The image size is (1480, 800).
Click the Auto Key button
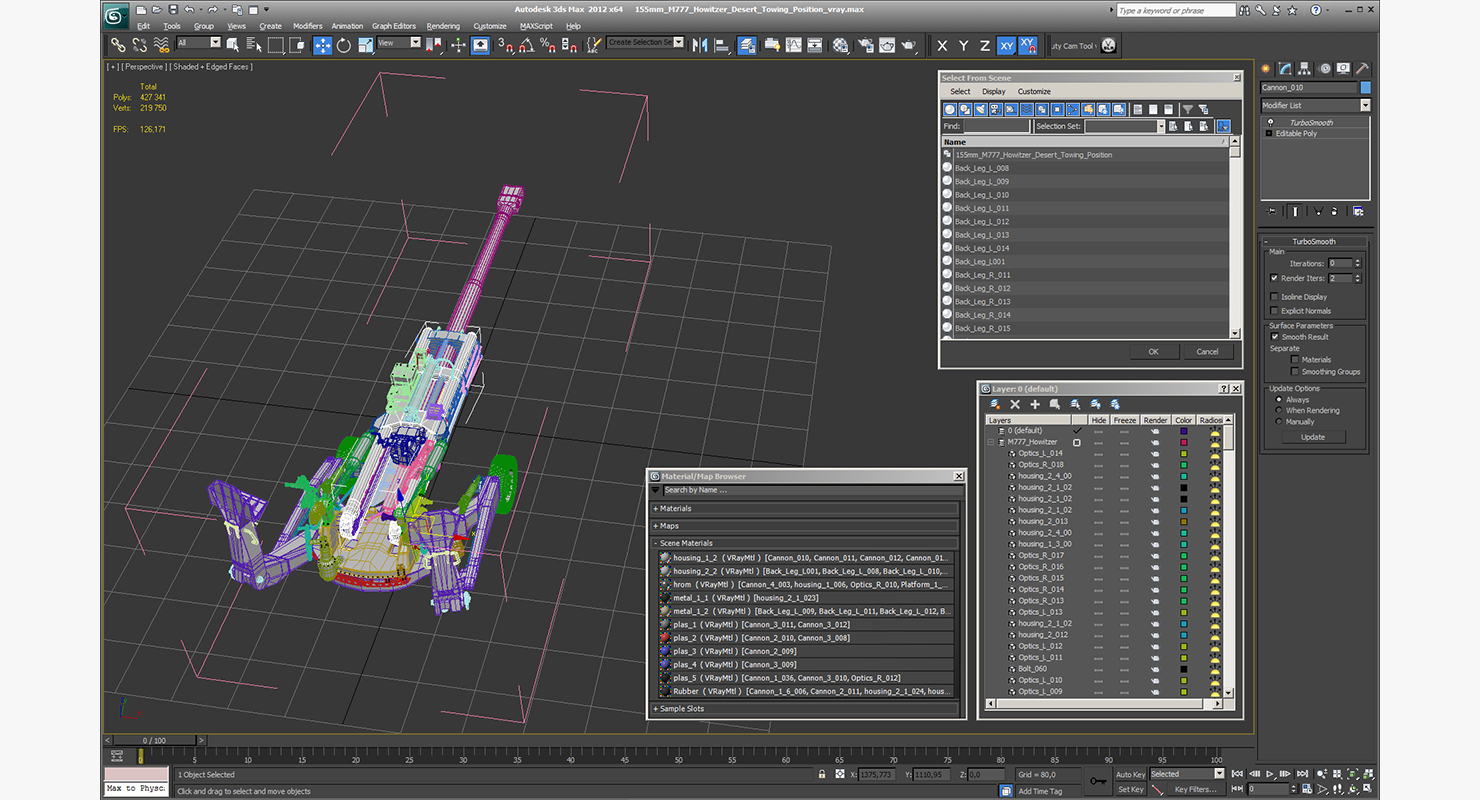click(1130, 774)
